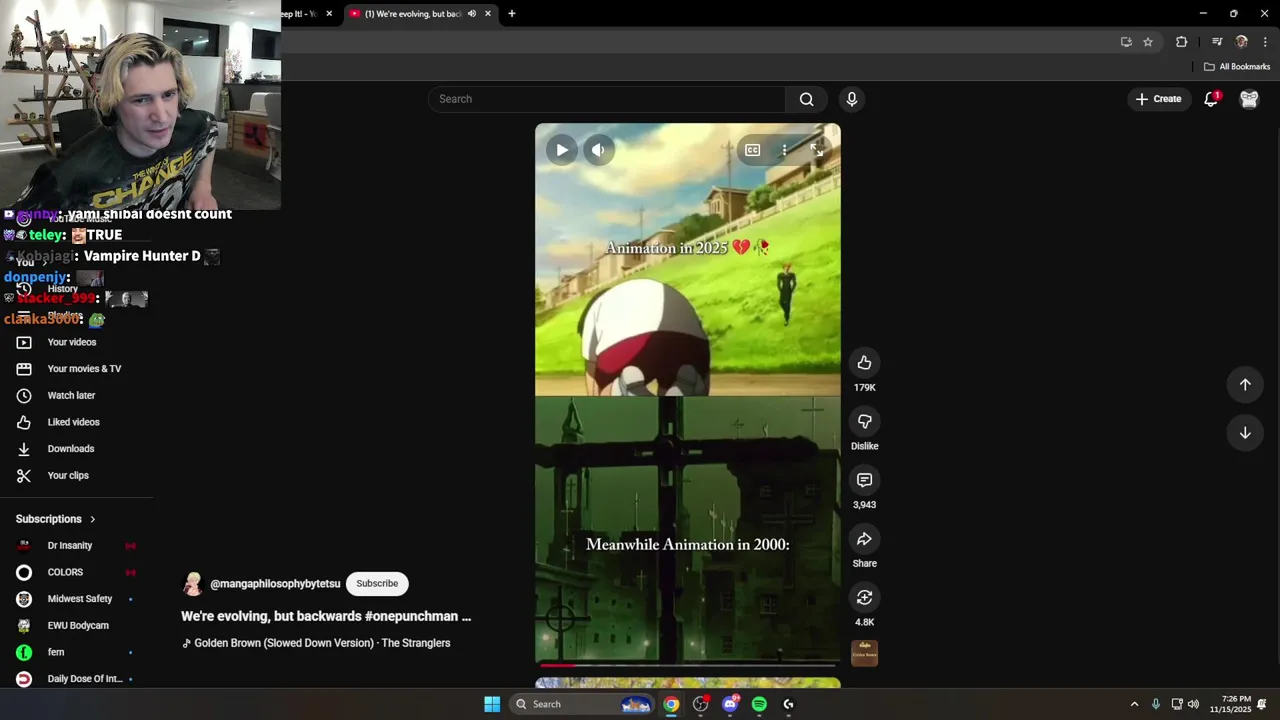Like the Short with 179K likes
The height and width of the screenshot is (720, 1280).
click(864, 363)
